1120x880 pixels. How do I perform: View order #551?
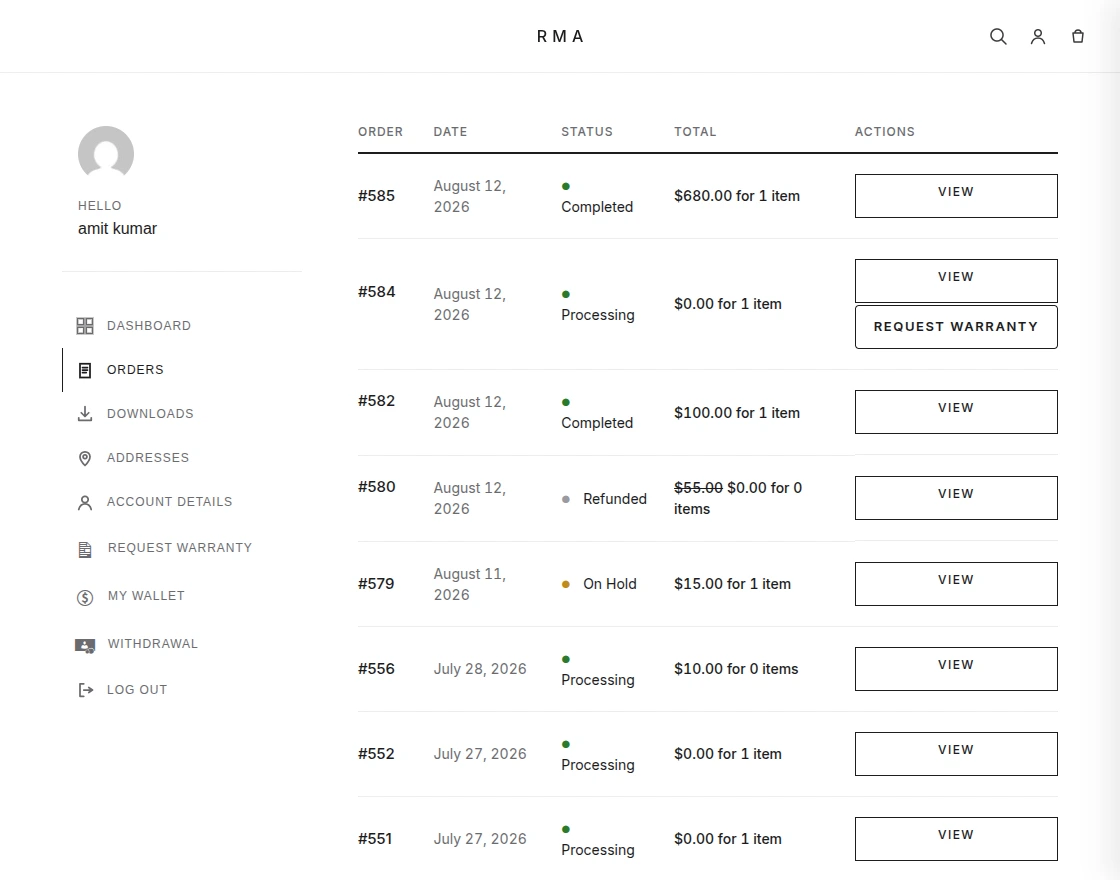[956, 839]
